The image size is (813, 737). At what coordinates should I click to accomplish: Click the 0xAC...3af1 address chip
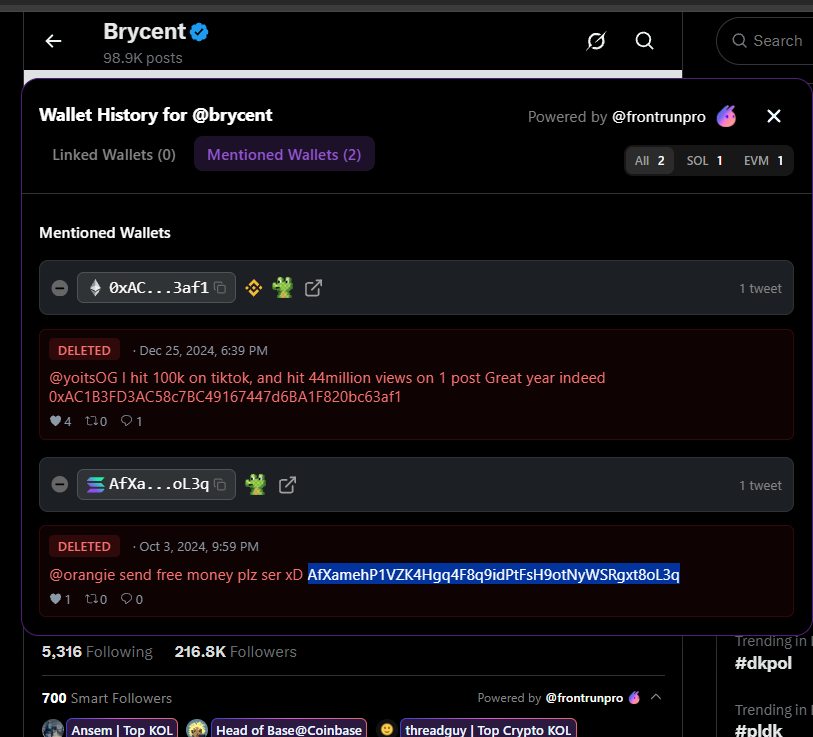156,287
